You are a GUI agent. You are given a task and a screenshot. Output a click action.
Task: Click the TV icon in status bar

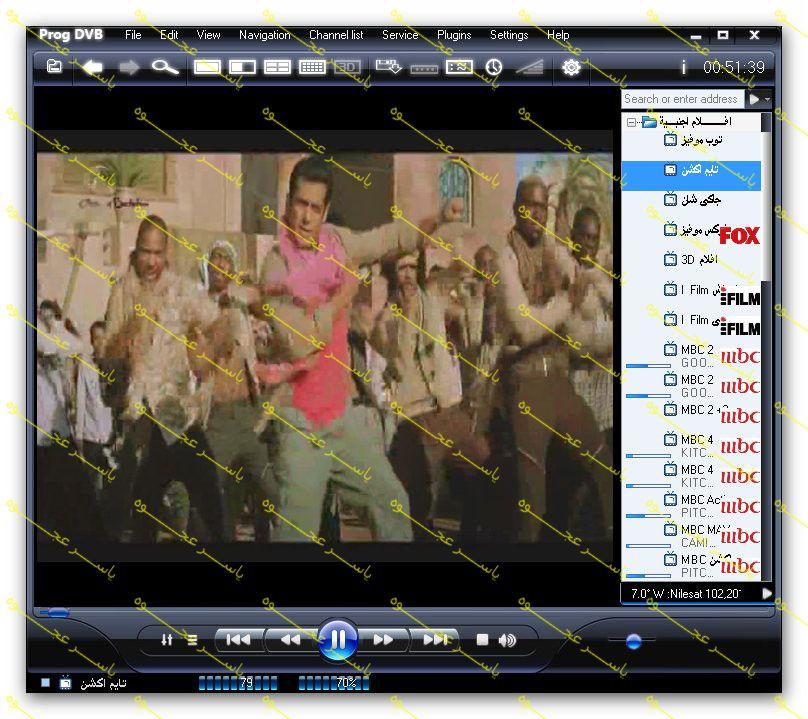(65, 683)
